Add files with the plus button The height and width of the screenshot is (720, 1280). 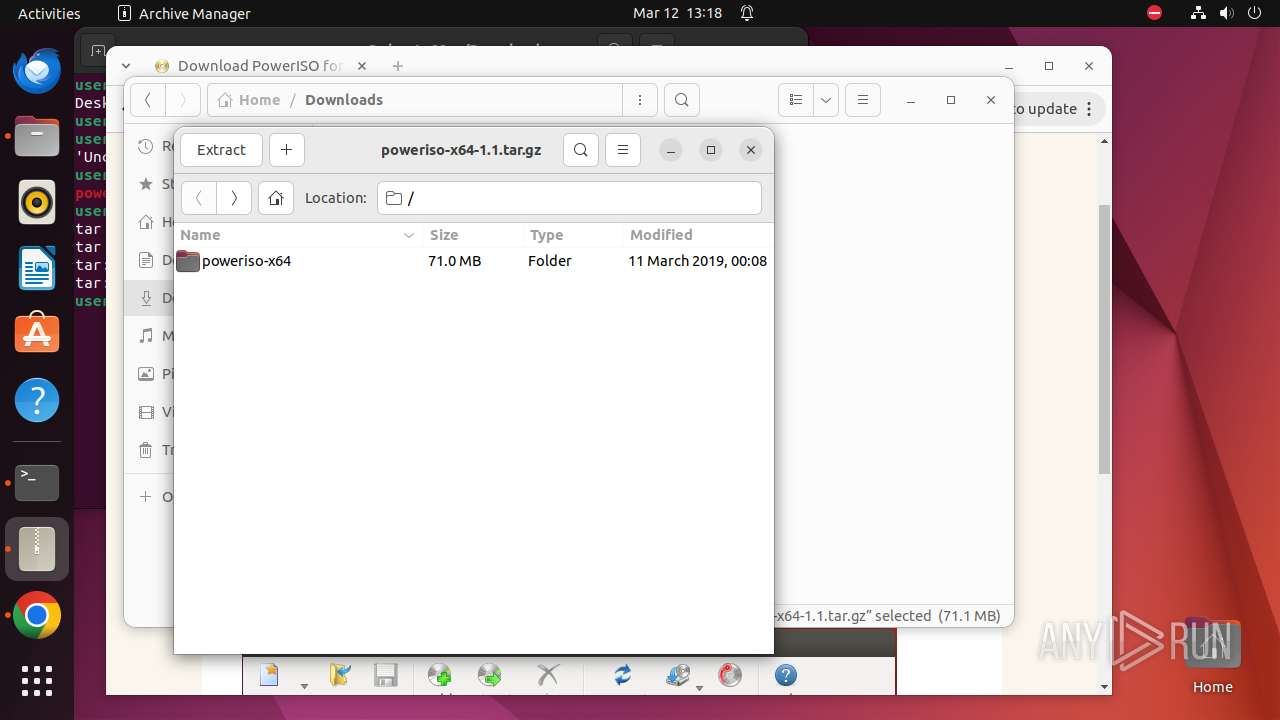[286, 150]
